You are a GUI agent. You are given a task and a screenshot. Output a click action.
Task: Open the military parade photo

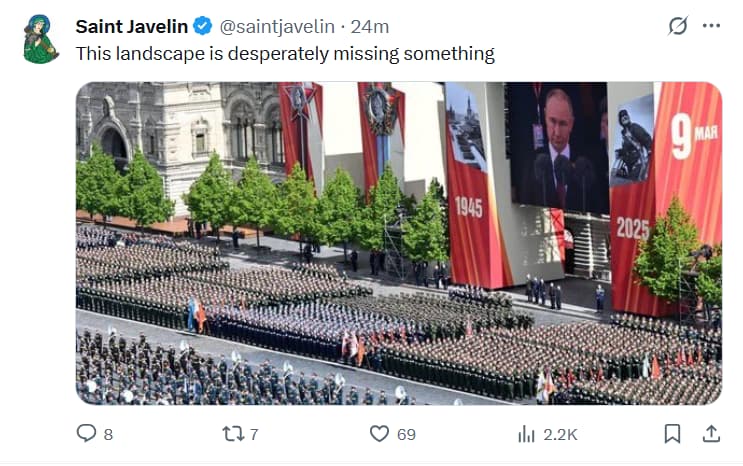click(x=399, y=243)
